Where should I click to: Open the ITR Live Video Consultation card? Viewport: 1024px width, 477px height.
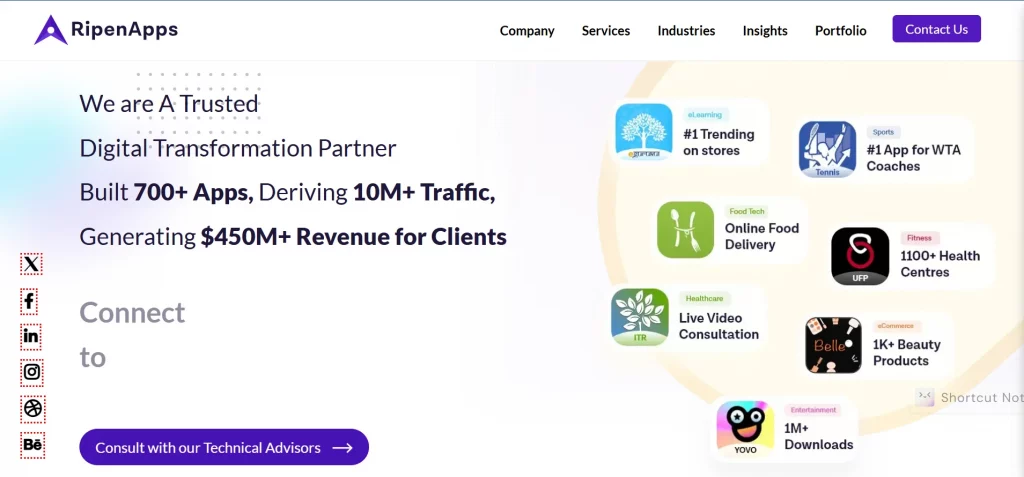click(688, 318)
